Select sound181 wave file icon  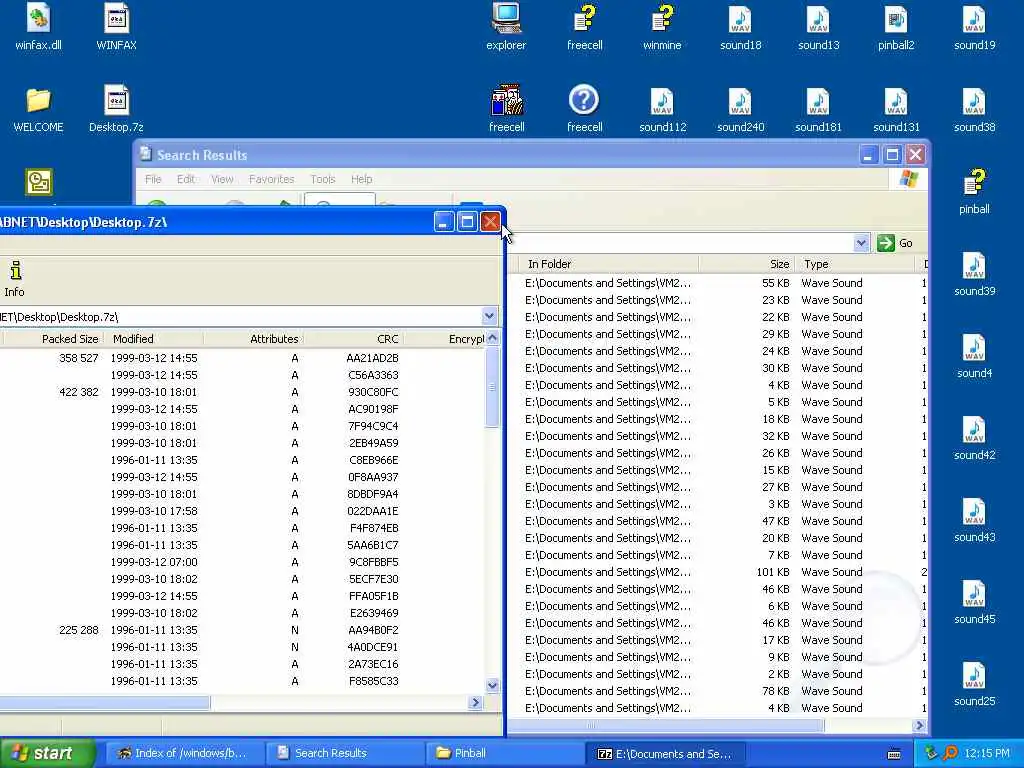coord(818,110)
